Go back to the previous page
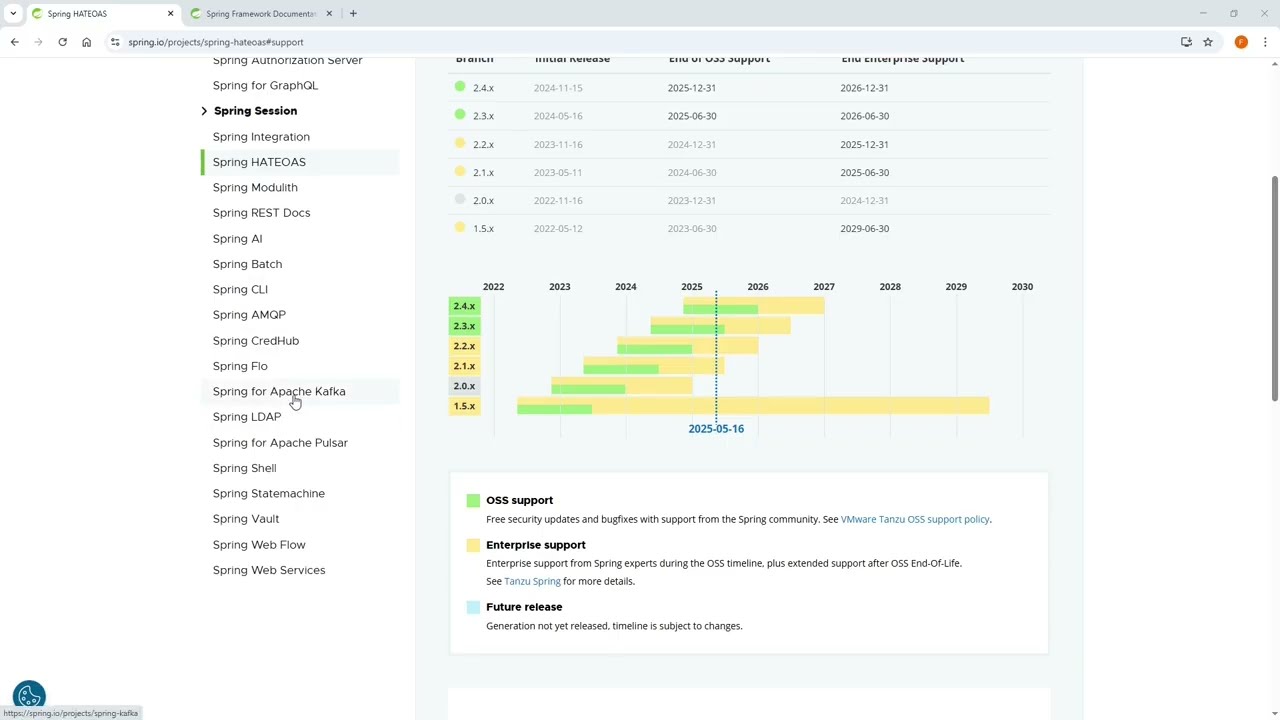The width and height of the screenshot is (1280, 720). click(x=15, y=42)
